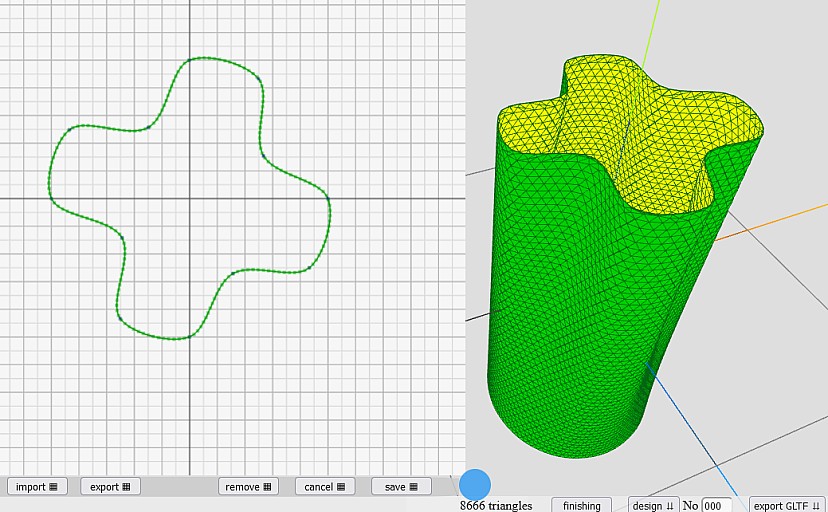This screenshot has height=512, width=828.
Task: Click the import button
Action: (x=37, y=487)
